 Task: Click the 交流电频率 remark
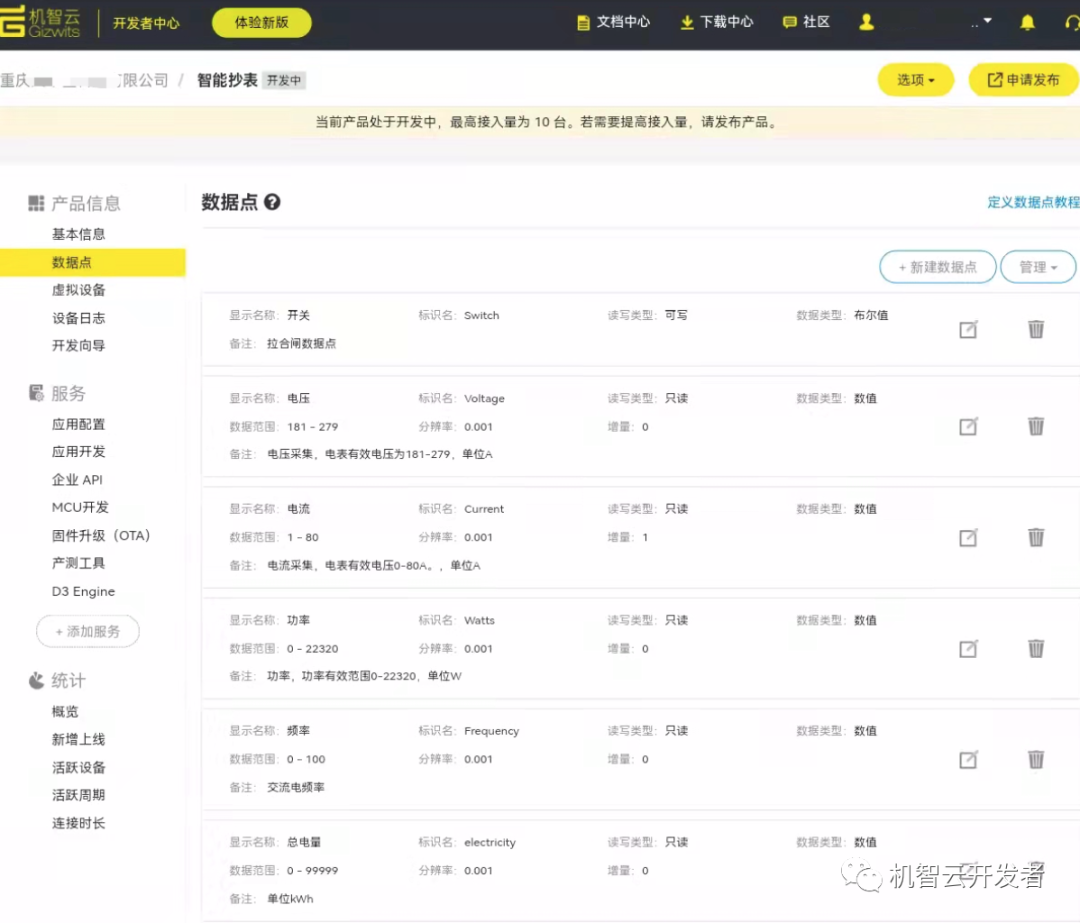(295, 787)
